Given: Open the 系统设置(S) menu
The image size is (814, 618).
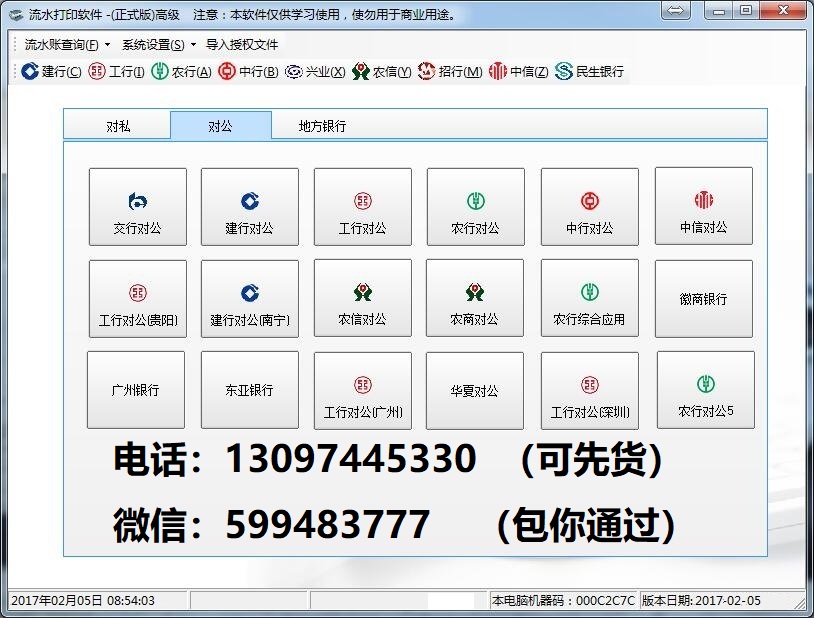Looking at the screenshot, I should 153,45.
